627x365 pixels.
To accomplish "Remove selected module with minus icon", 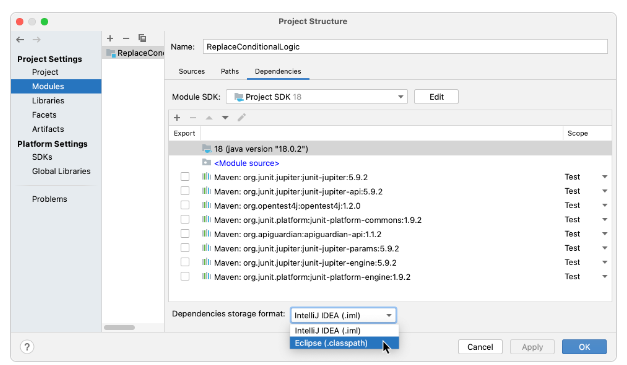I will point(126,38).
